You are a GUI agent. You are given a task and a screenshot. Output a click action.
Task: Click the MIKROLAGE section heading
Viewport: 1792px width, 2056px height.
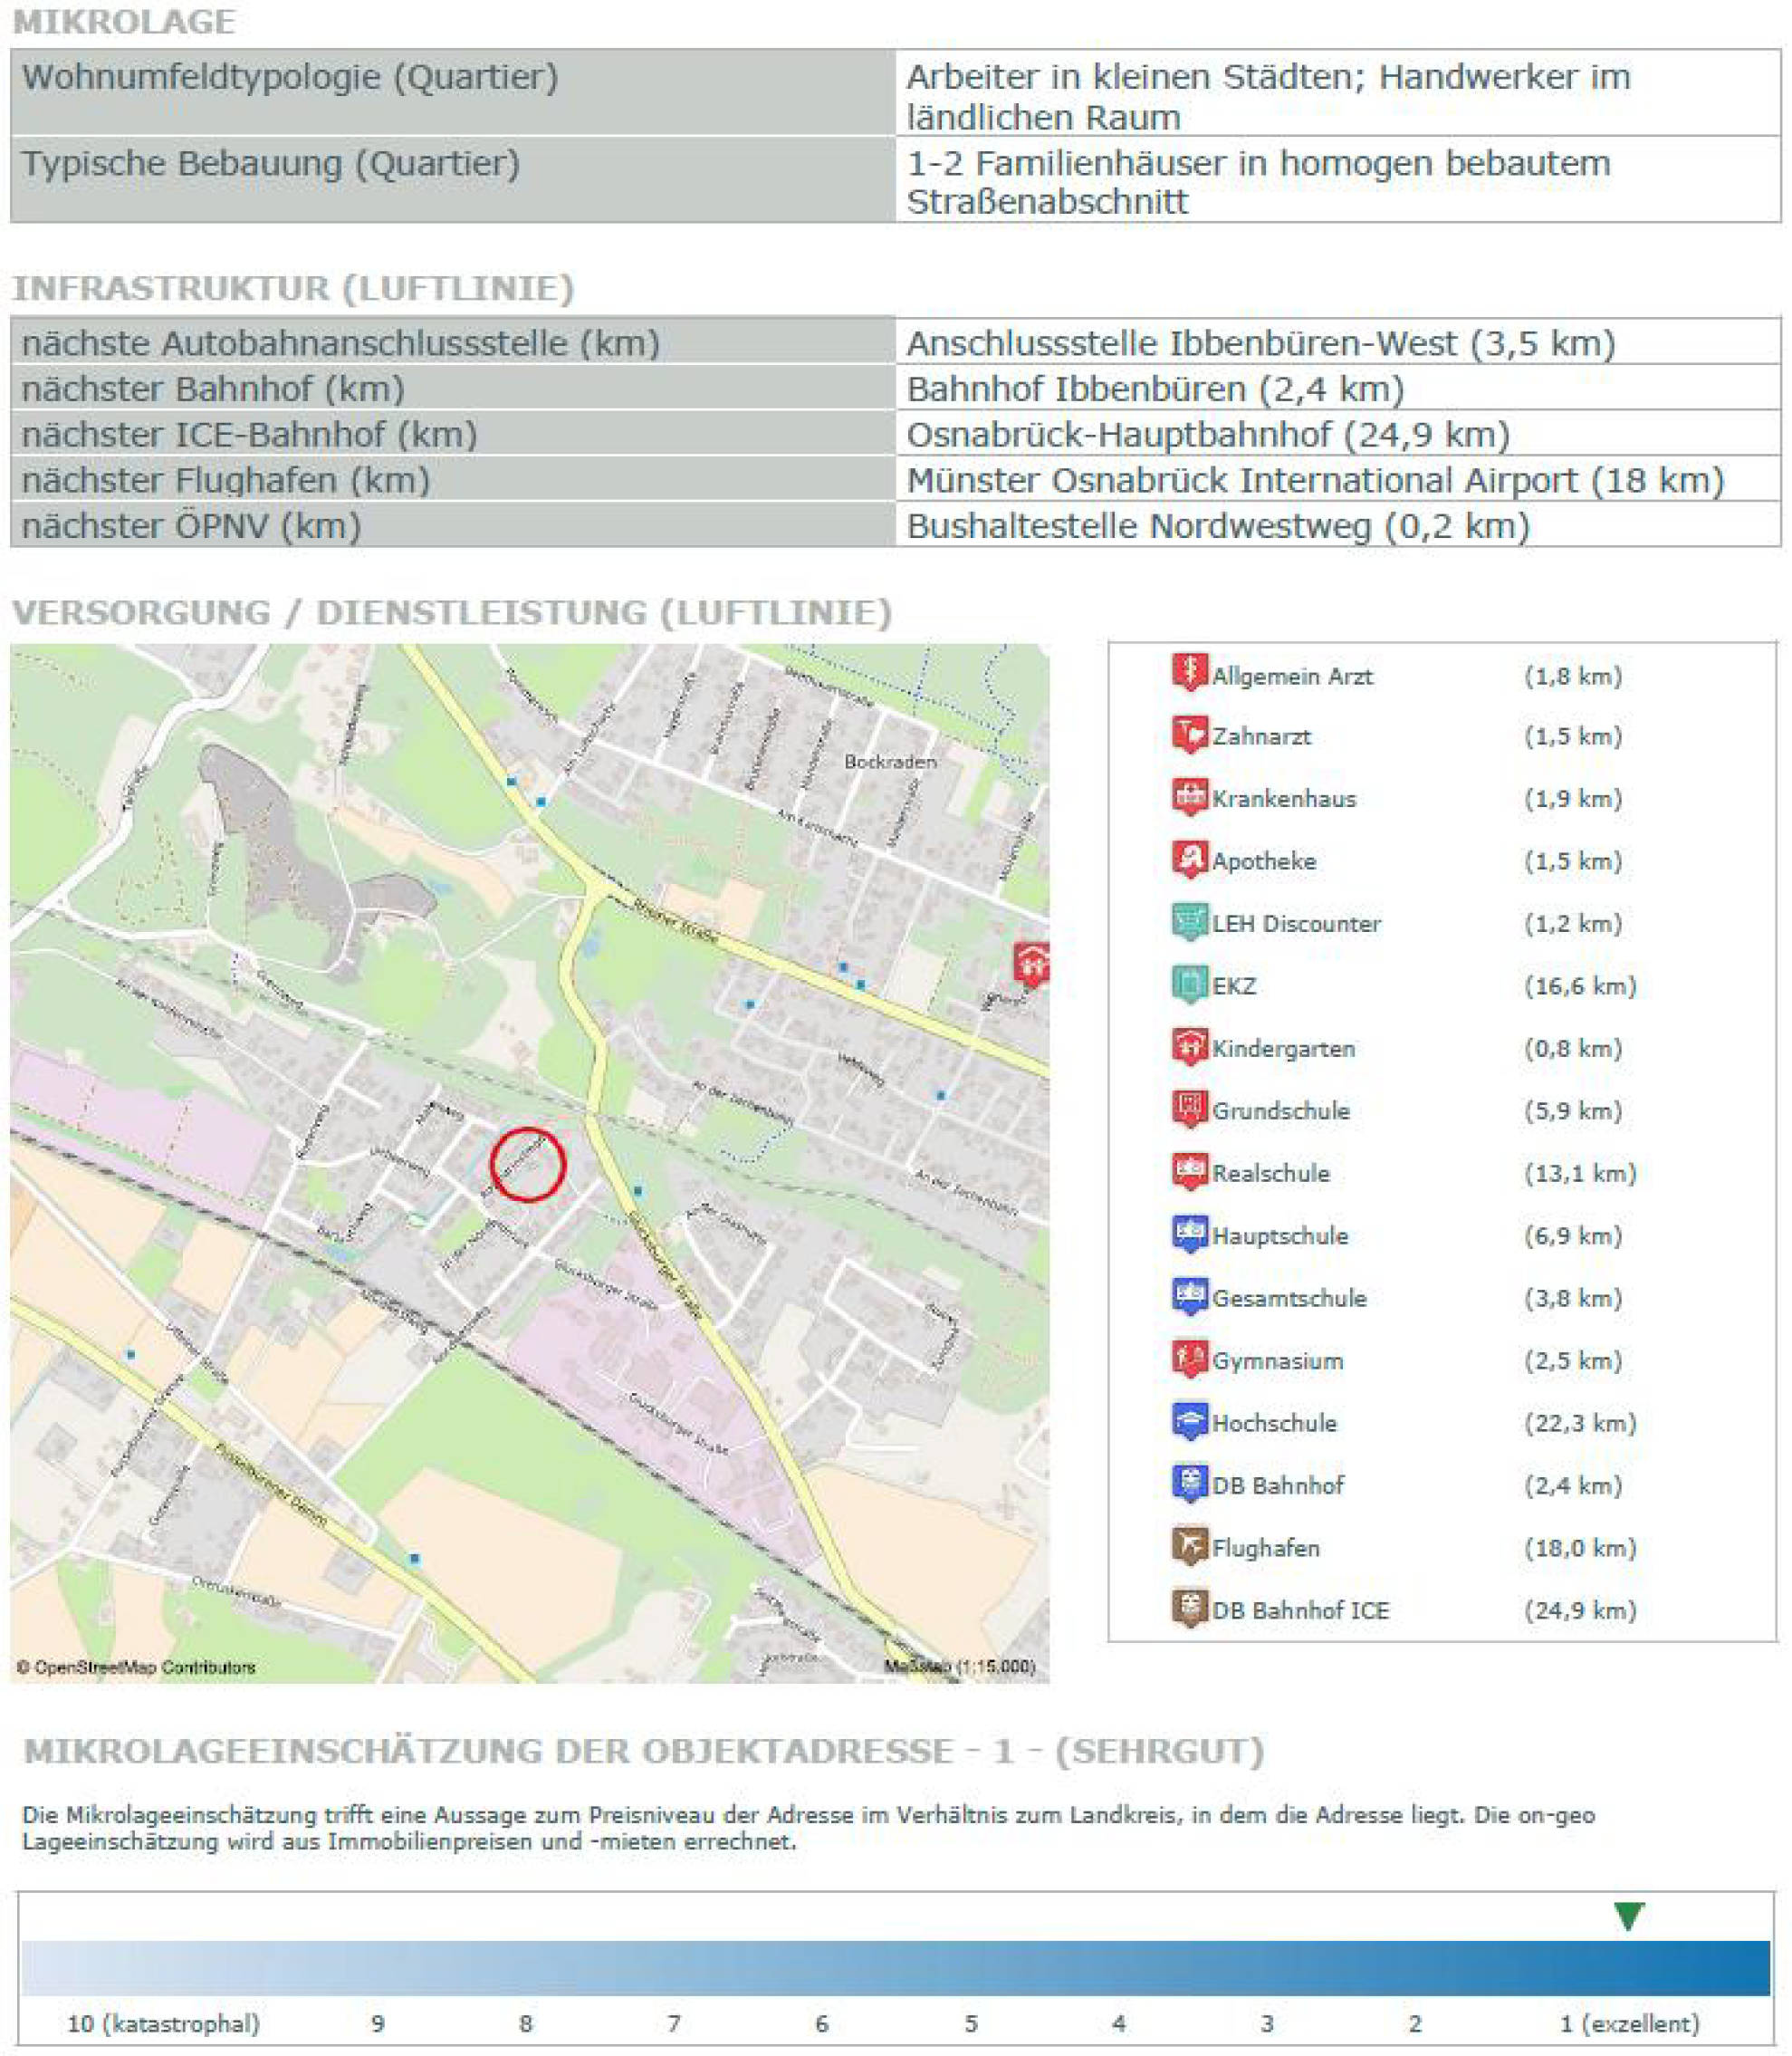124,21
